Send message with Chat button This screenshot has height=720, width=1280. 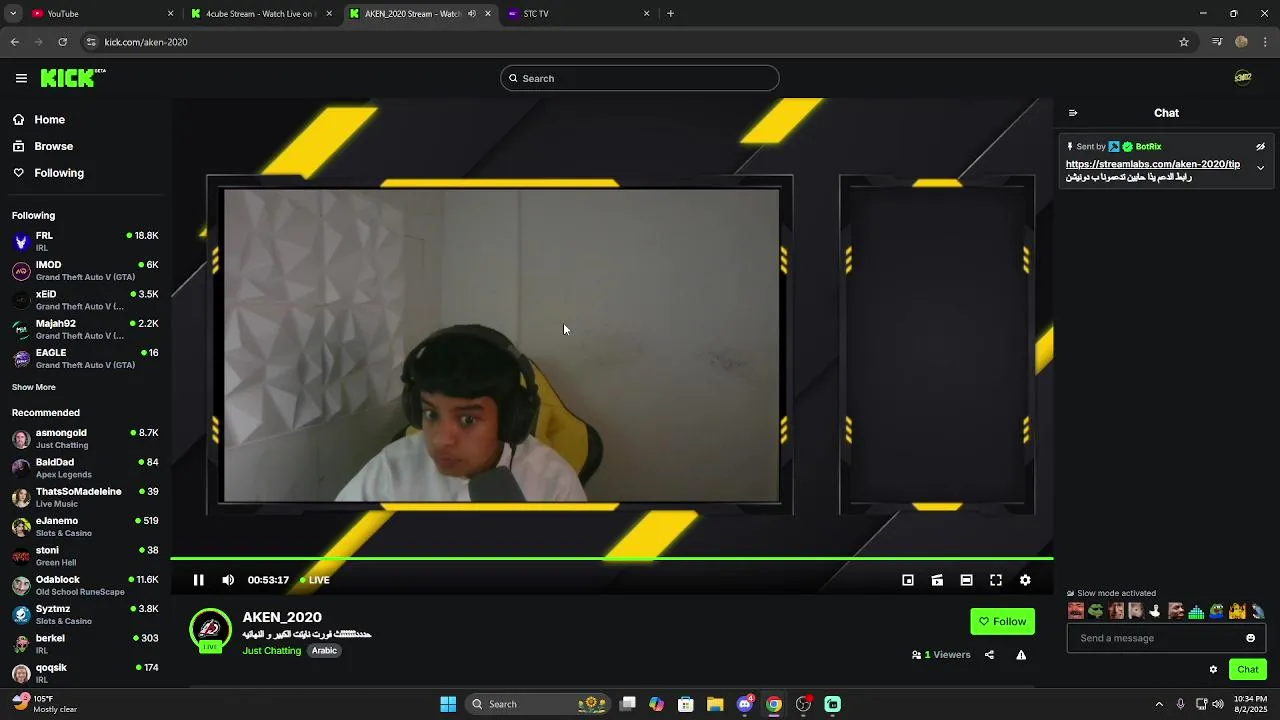[1247, 669]
